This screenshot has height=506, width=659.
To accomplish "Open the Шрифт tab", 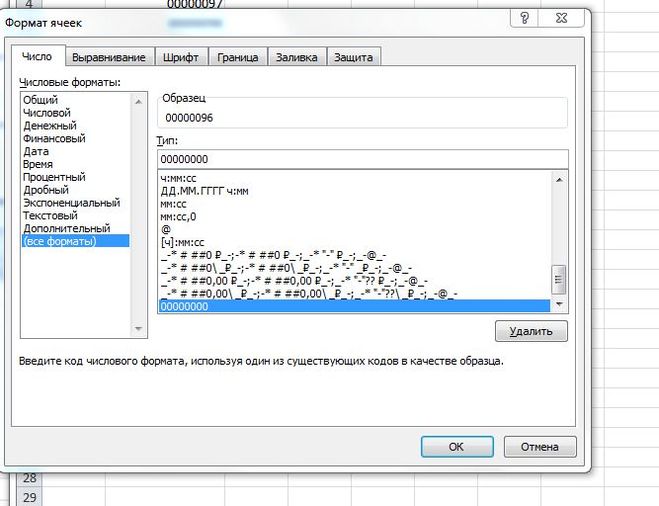I will point(185,58).
